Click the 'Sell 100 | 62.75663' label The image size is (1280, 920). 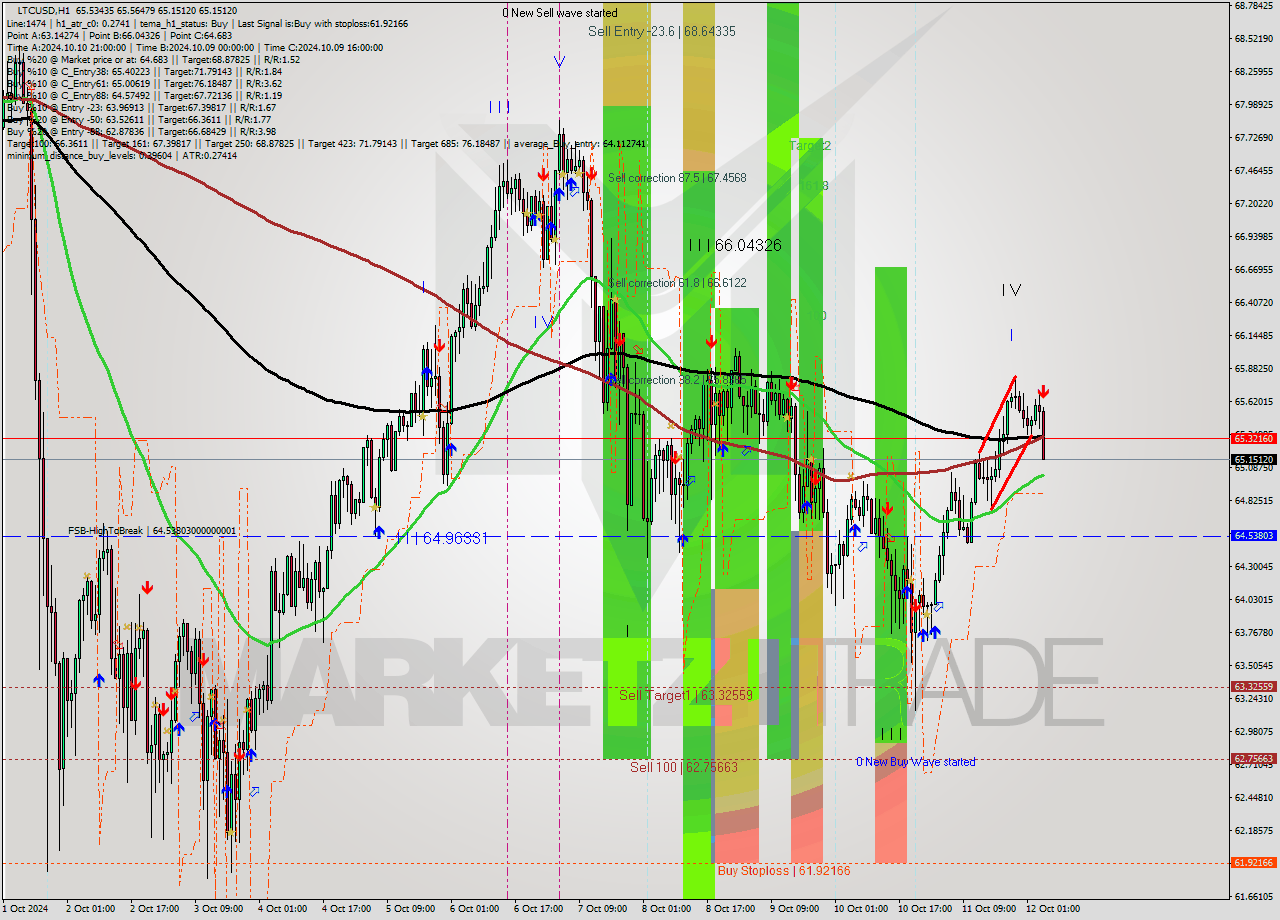click(684, 767)
